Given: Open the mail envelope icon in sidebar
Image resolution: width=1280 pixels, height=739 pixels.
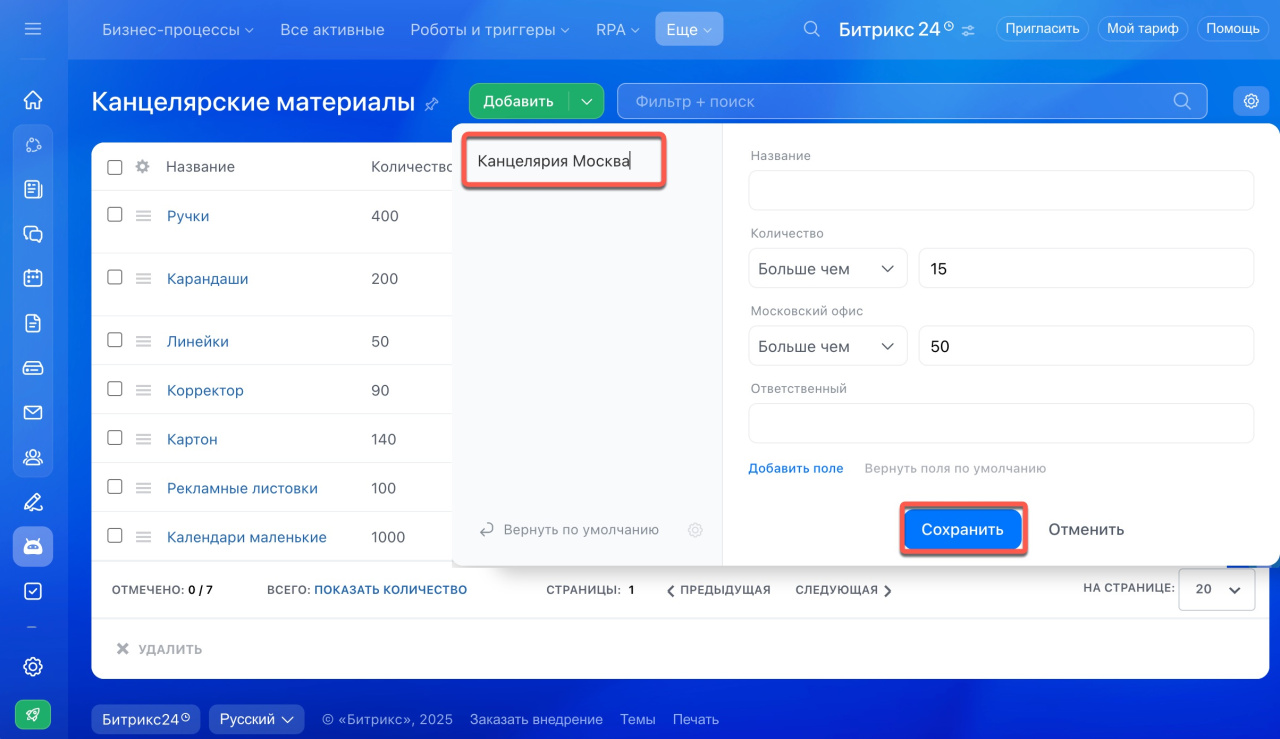Looking at the screenshot, I should 33,412.
